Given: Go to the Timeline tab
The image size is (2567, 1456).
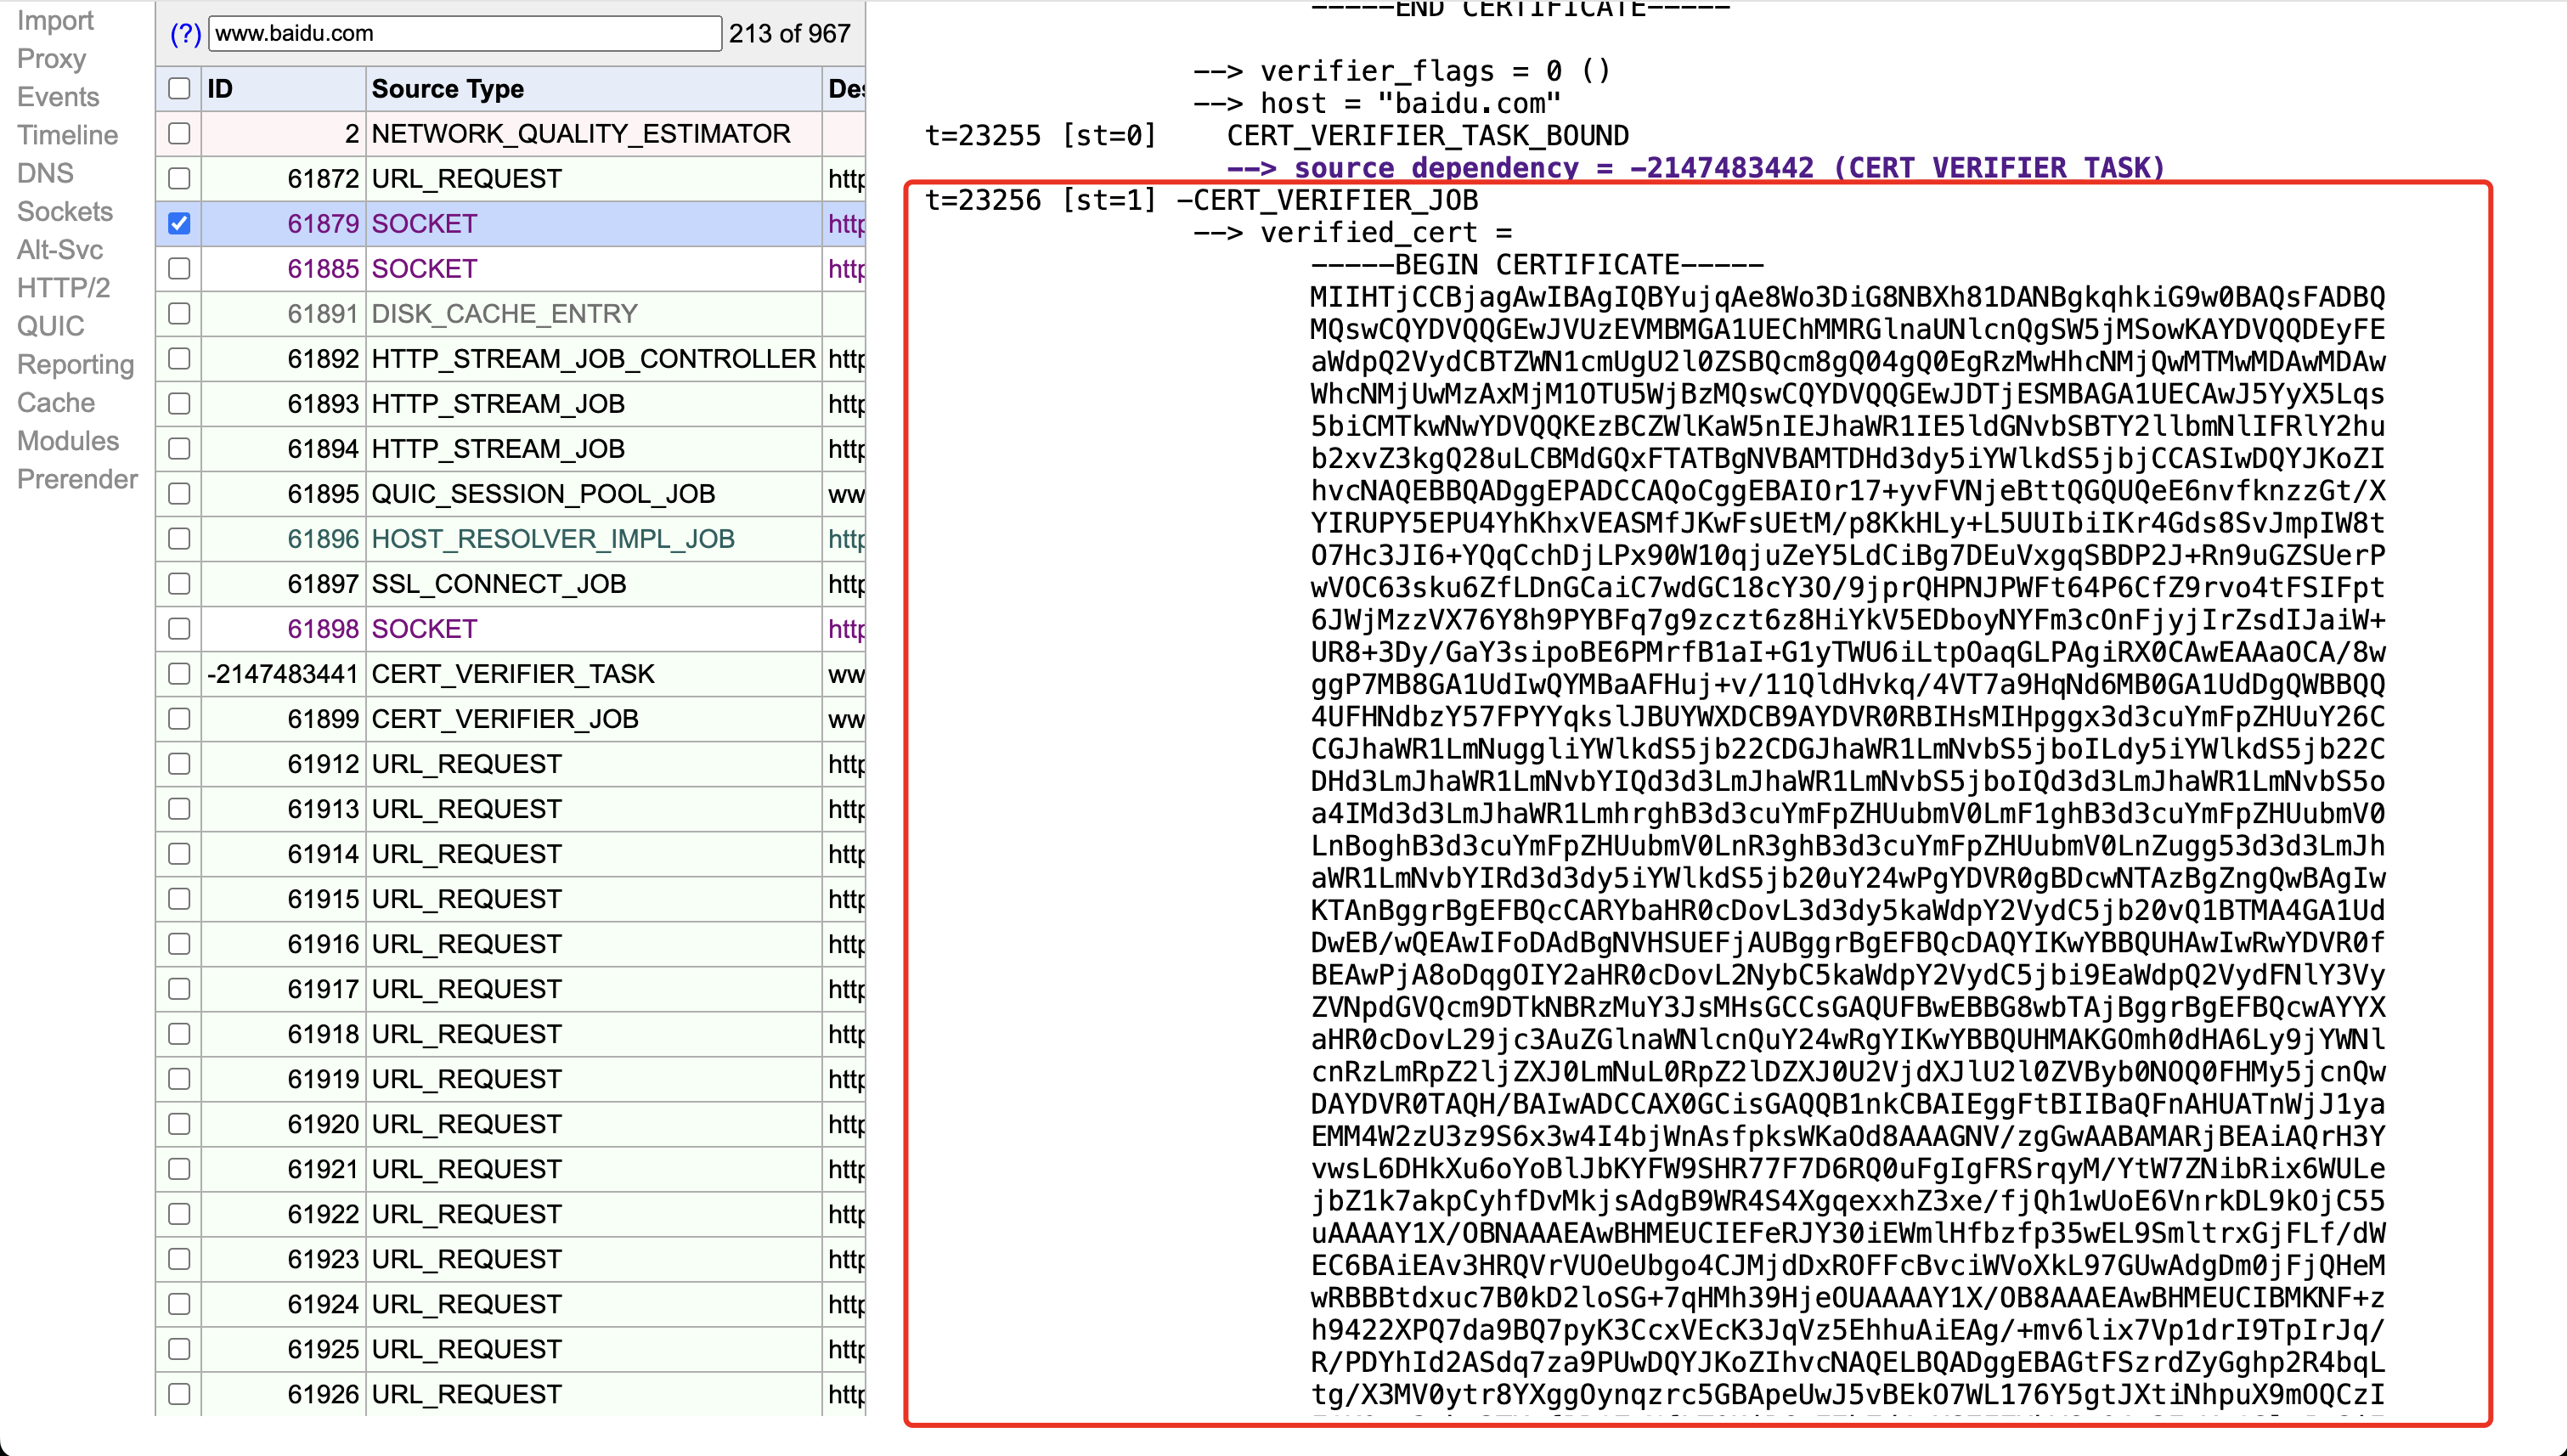Looking at the screenshot, I should (x=67, y=135).
